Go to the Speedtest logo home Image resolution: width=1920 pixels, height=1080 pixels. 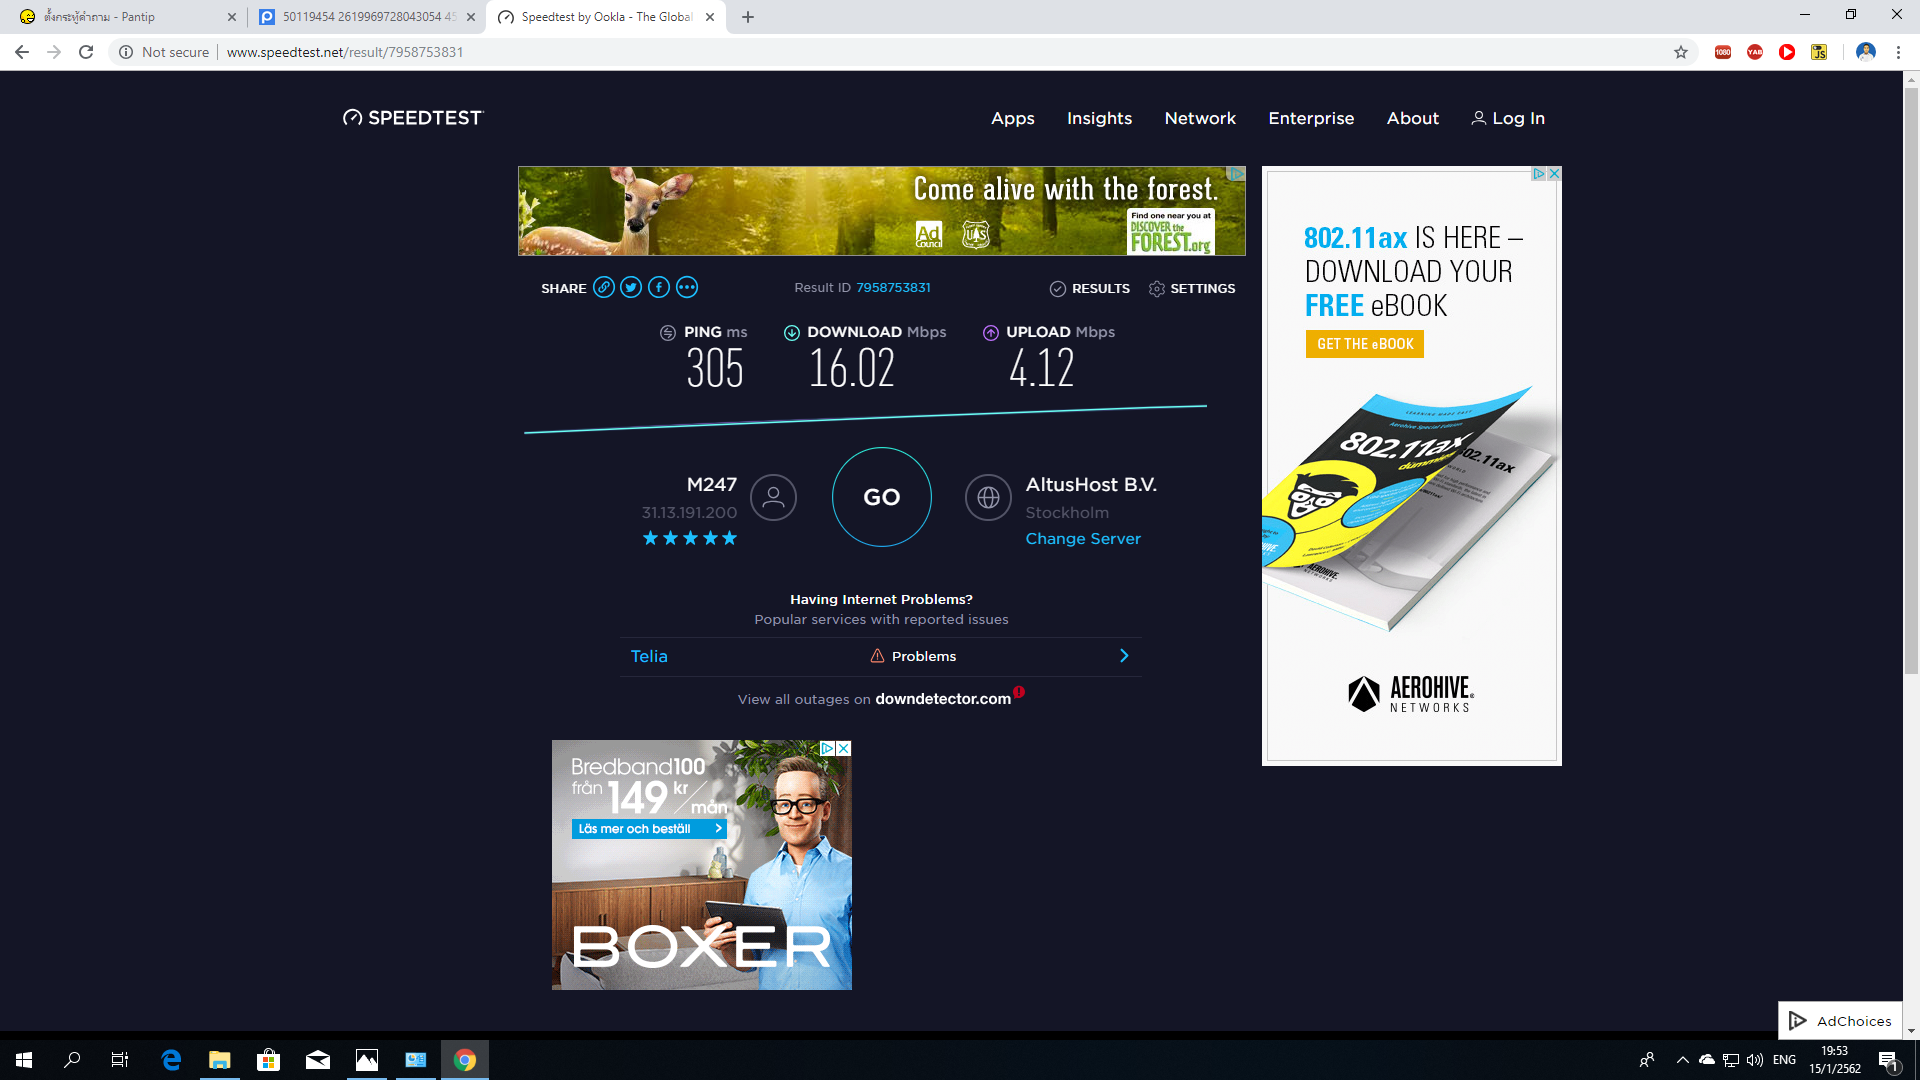pos(412,118)
